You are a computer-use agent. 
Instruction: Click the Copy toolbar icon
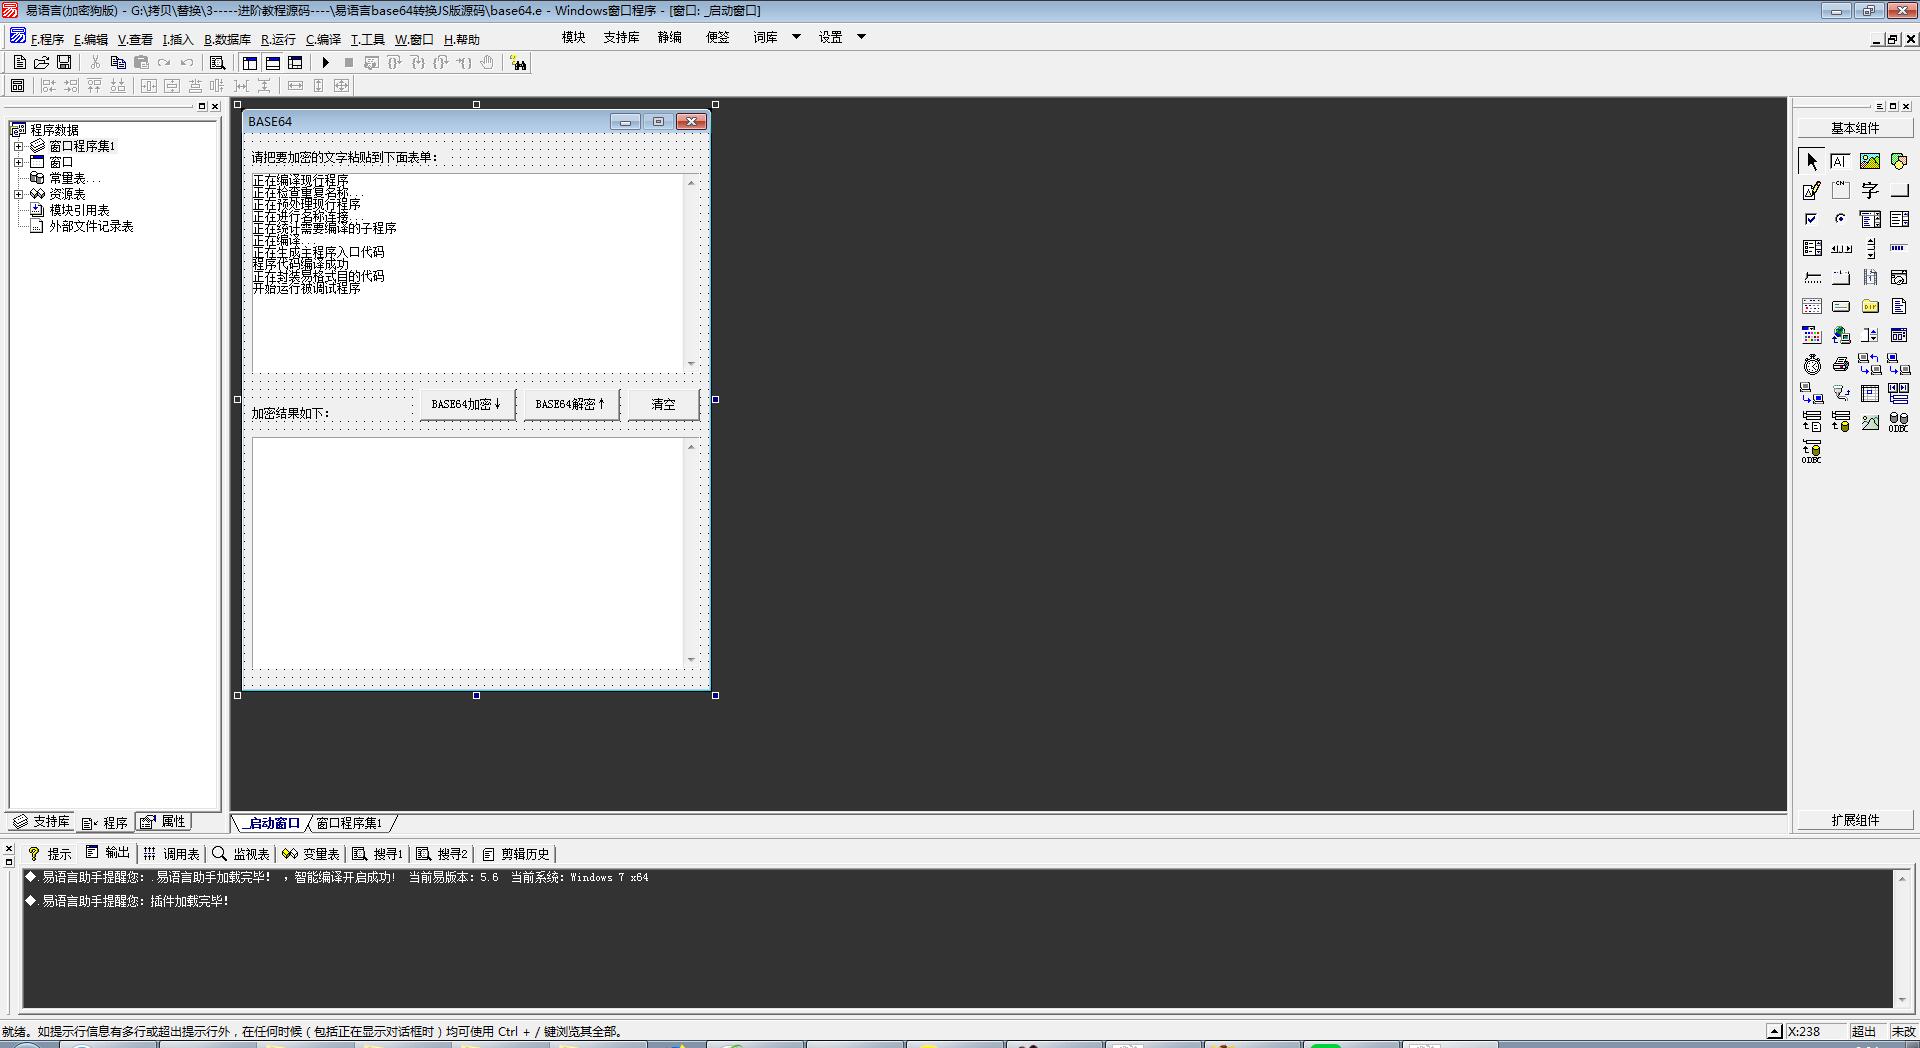[118, 62]
